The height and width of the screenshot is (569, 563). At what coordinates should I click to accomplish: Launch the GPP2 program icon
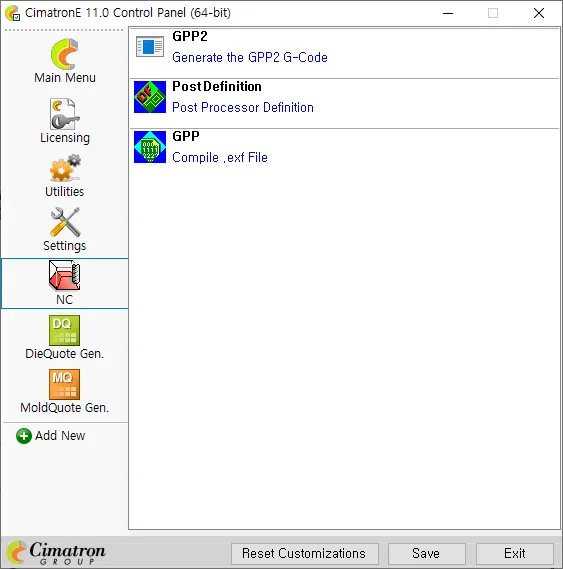point(150,46)
